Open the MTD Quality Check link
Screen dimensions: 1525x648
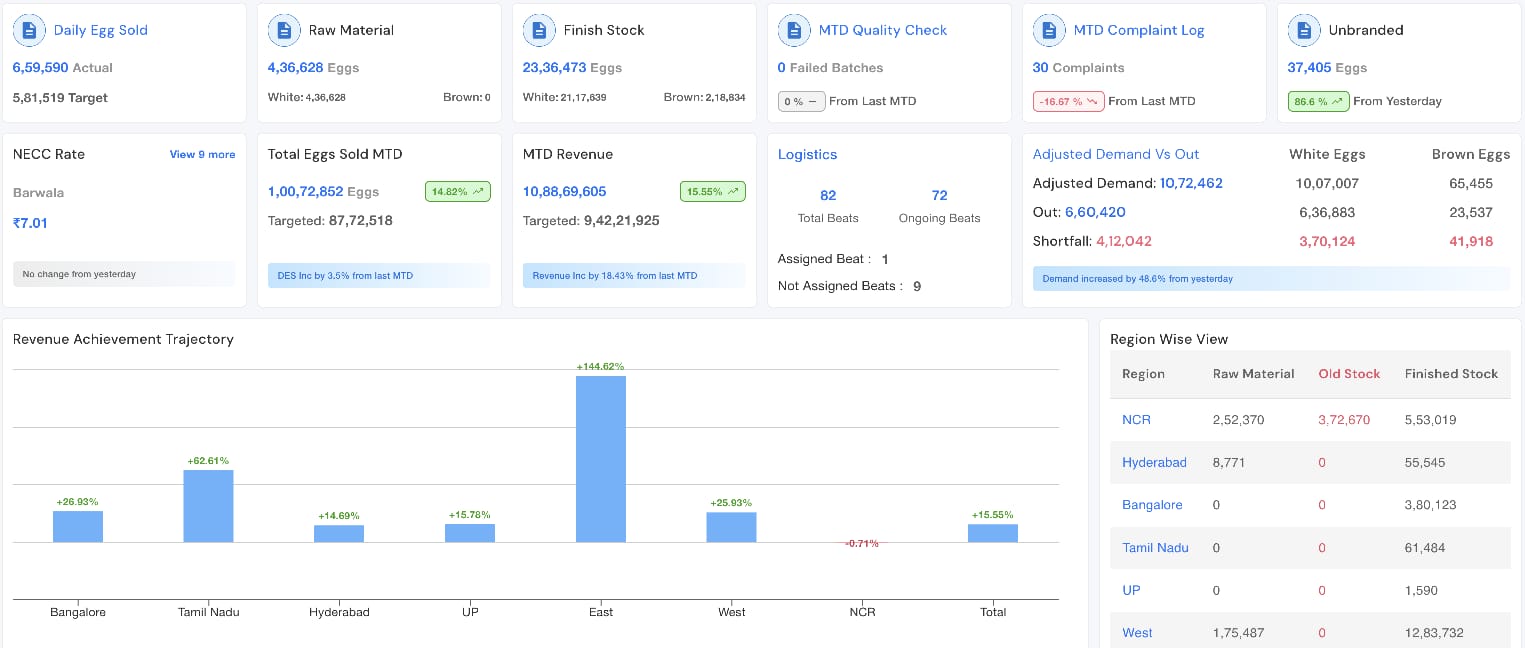pos(883,30)
